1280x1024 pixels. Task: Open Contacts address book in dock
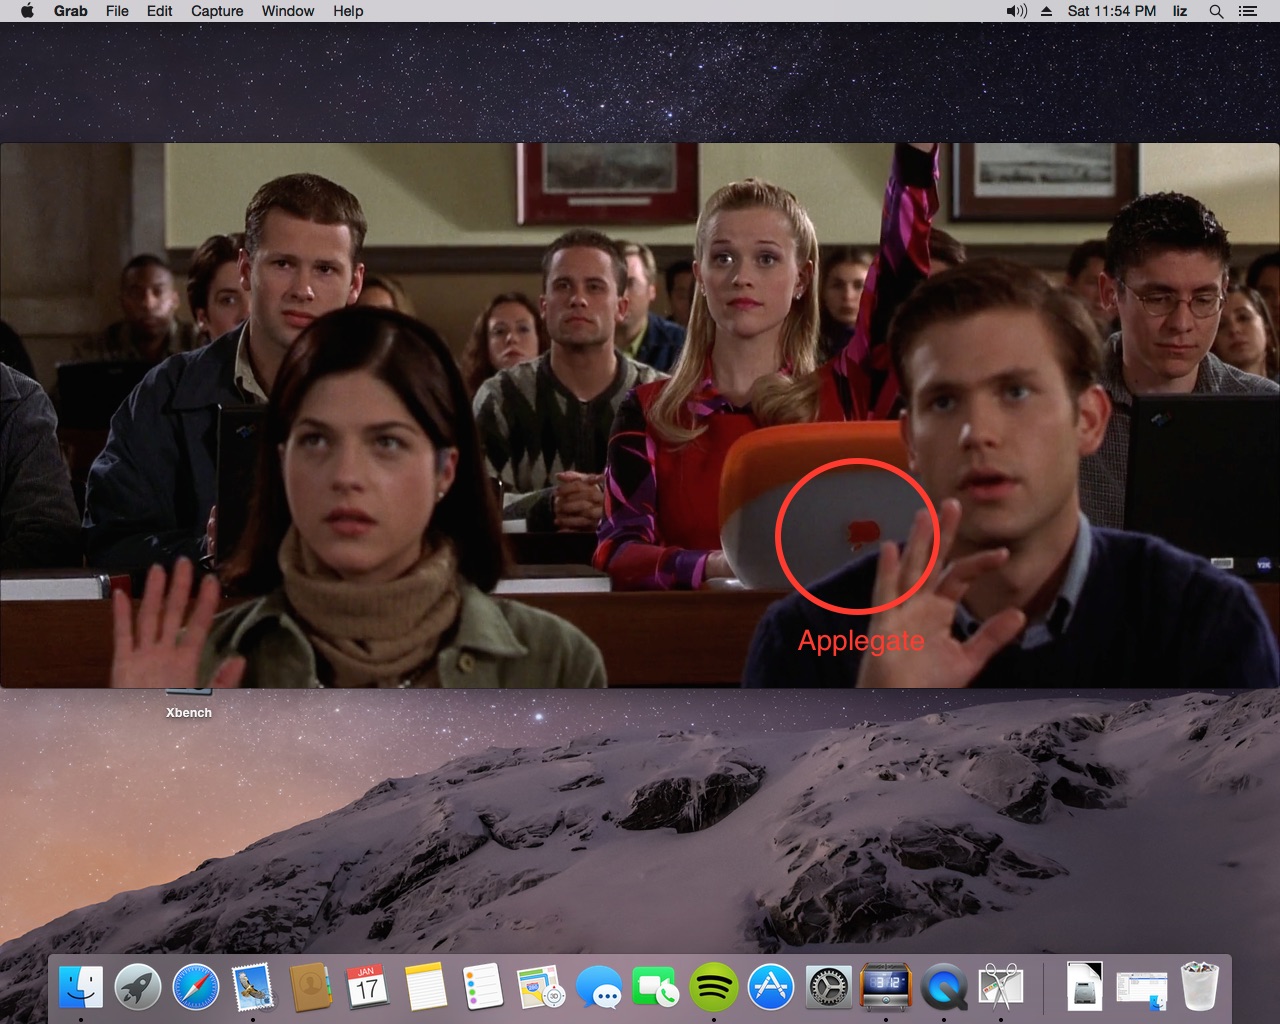pos(310,988)
